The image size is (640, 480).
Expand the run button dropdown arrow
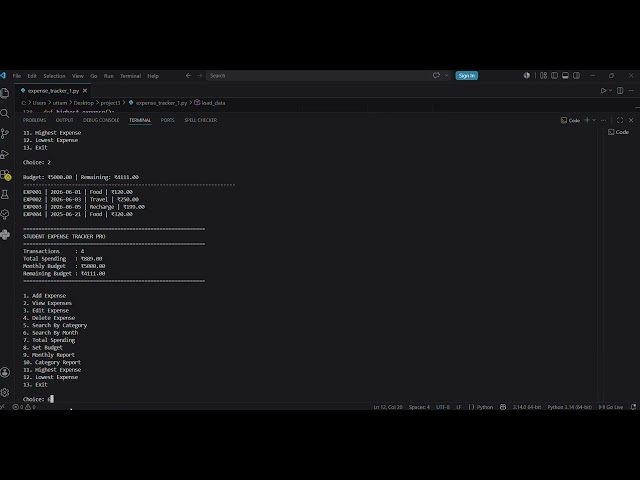coord(610,91)
